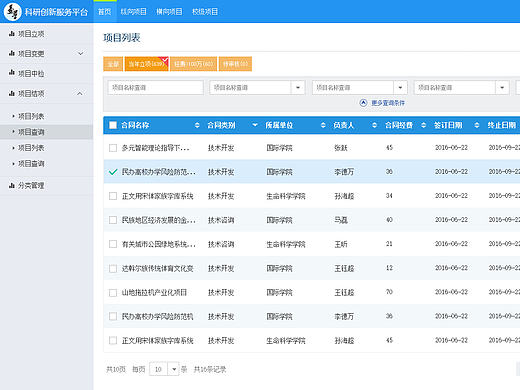Open the second filter field dropdown arrow

point(298,88)
